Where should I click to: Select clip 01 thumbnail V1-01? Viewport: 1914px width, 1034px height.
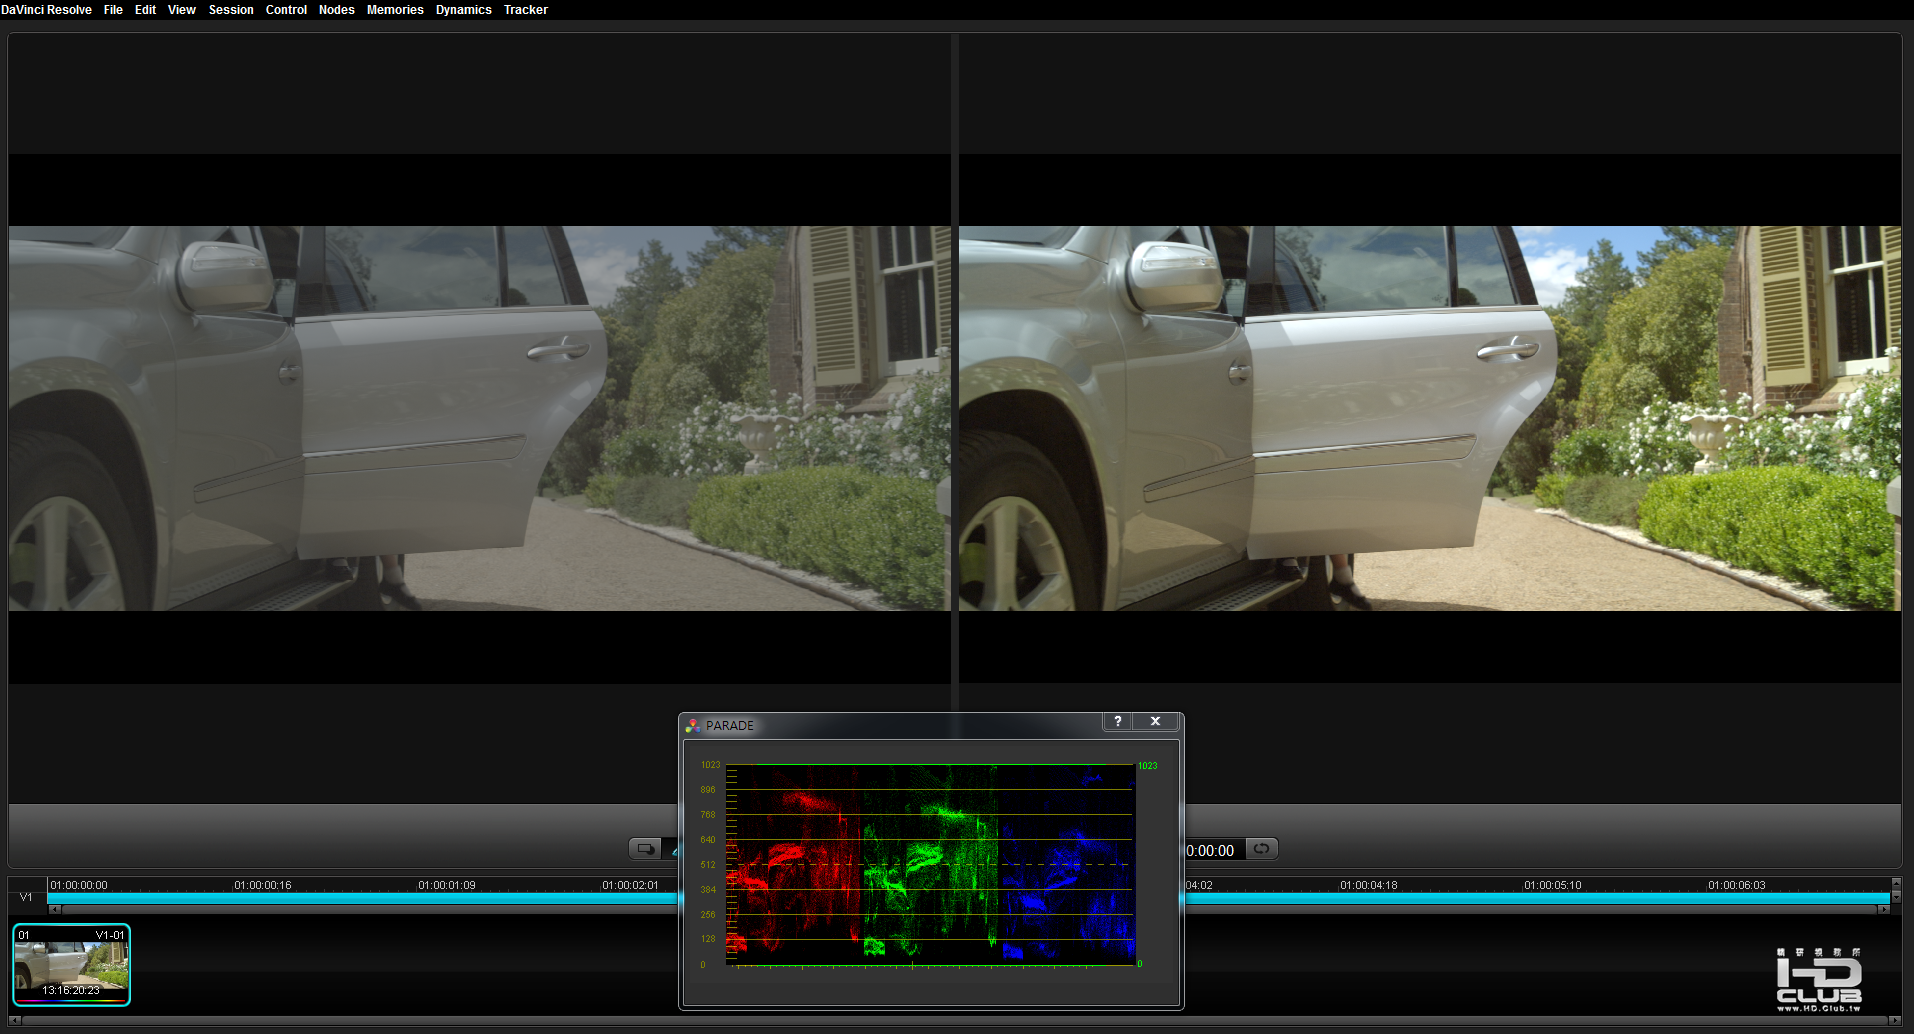[71, 965]
